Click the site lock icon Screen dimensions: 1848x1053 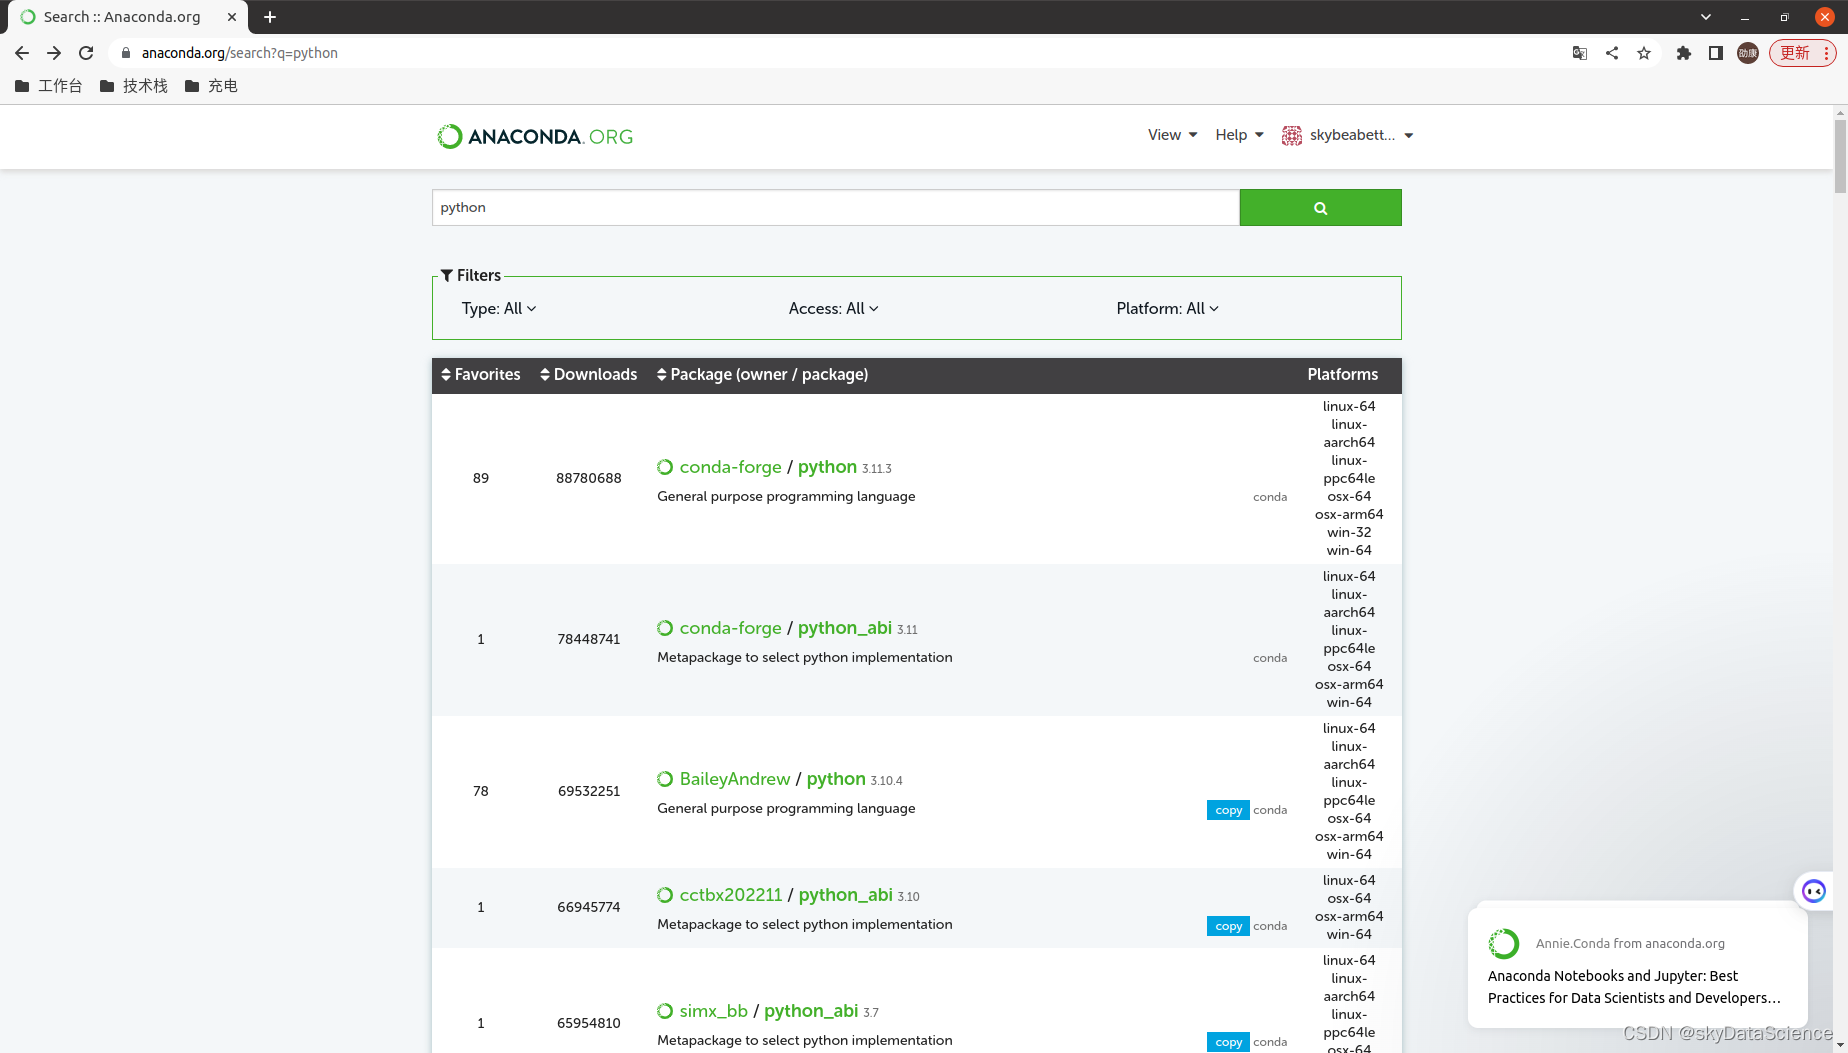pyautogui.click(x=126, y=53)
